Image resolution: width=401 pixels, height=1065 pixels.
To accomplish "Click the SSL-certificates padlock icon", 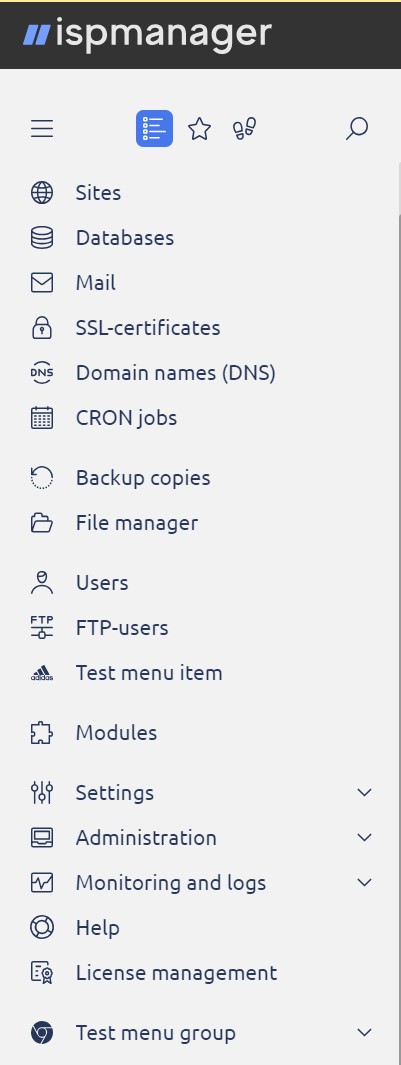I will pos(42,327).
